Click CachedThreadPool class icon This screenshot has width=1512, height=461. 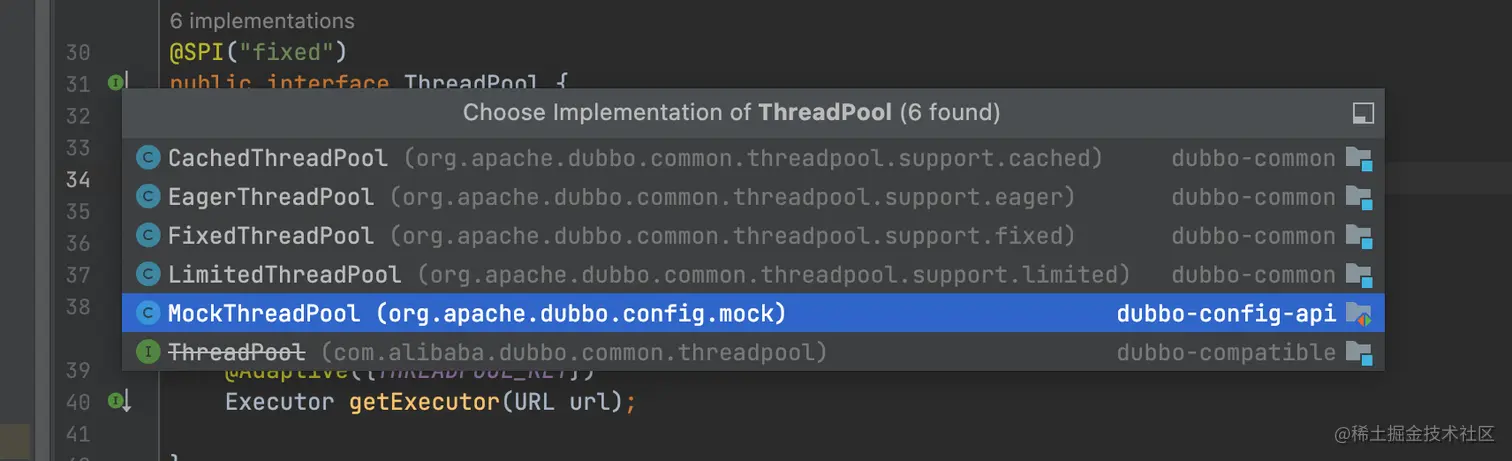point(148,158)
